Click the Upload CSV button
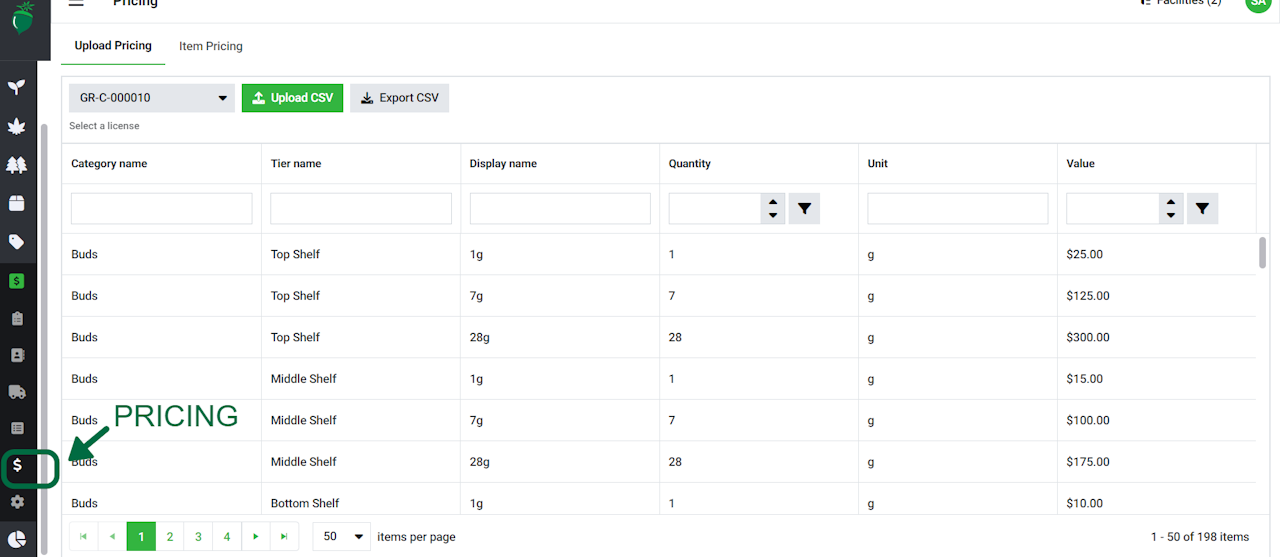 293,98
